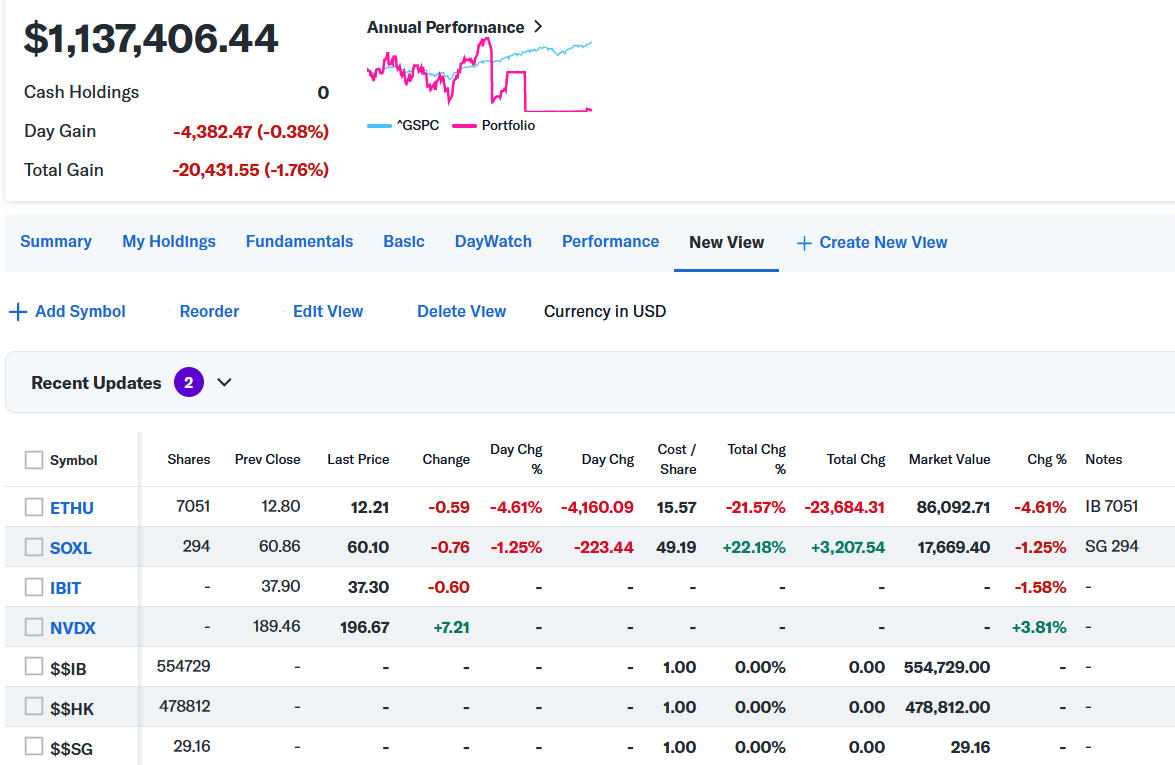Open the SOXL ticker link
1175x765 pixels.
coord(71,548)
